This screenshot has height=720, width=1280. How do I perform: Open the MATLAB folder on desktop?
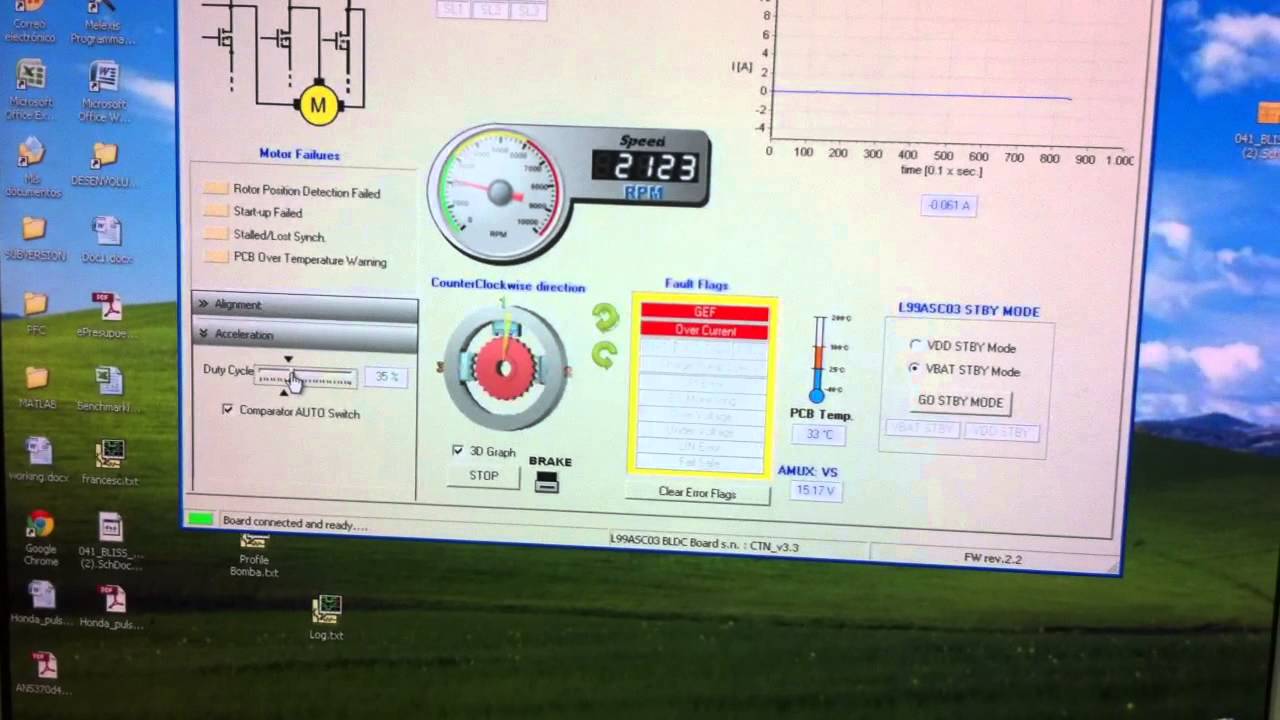[37, 388]
